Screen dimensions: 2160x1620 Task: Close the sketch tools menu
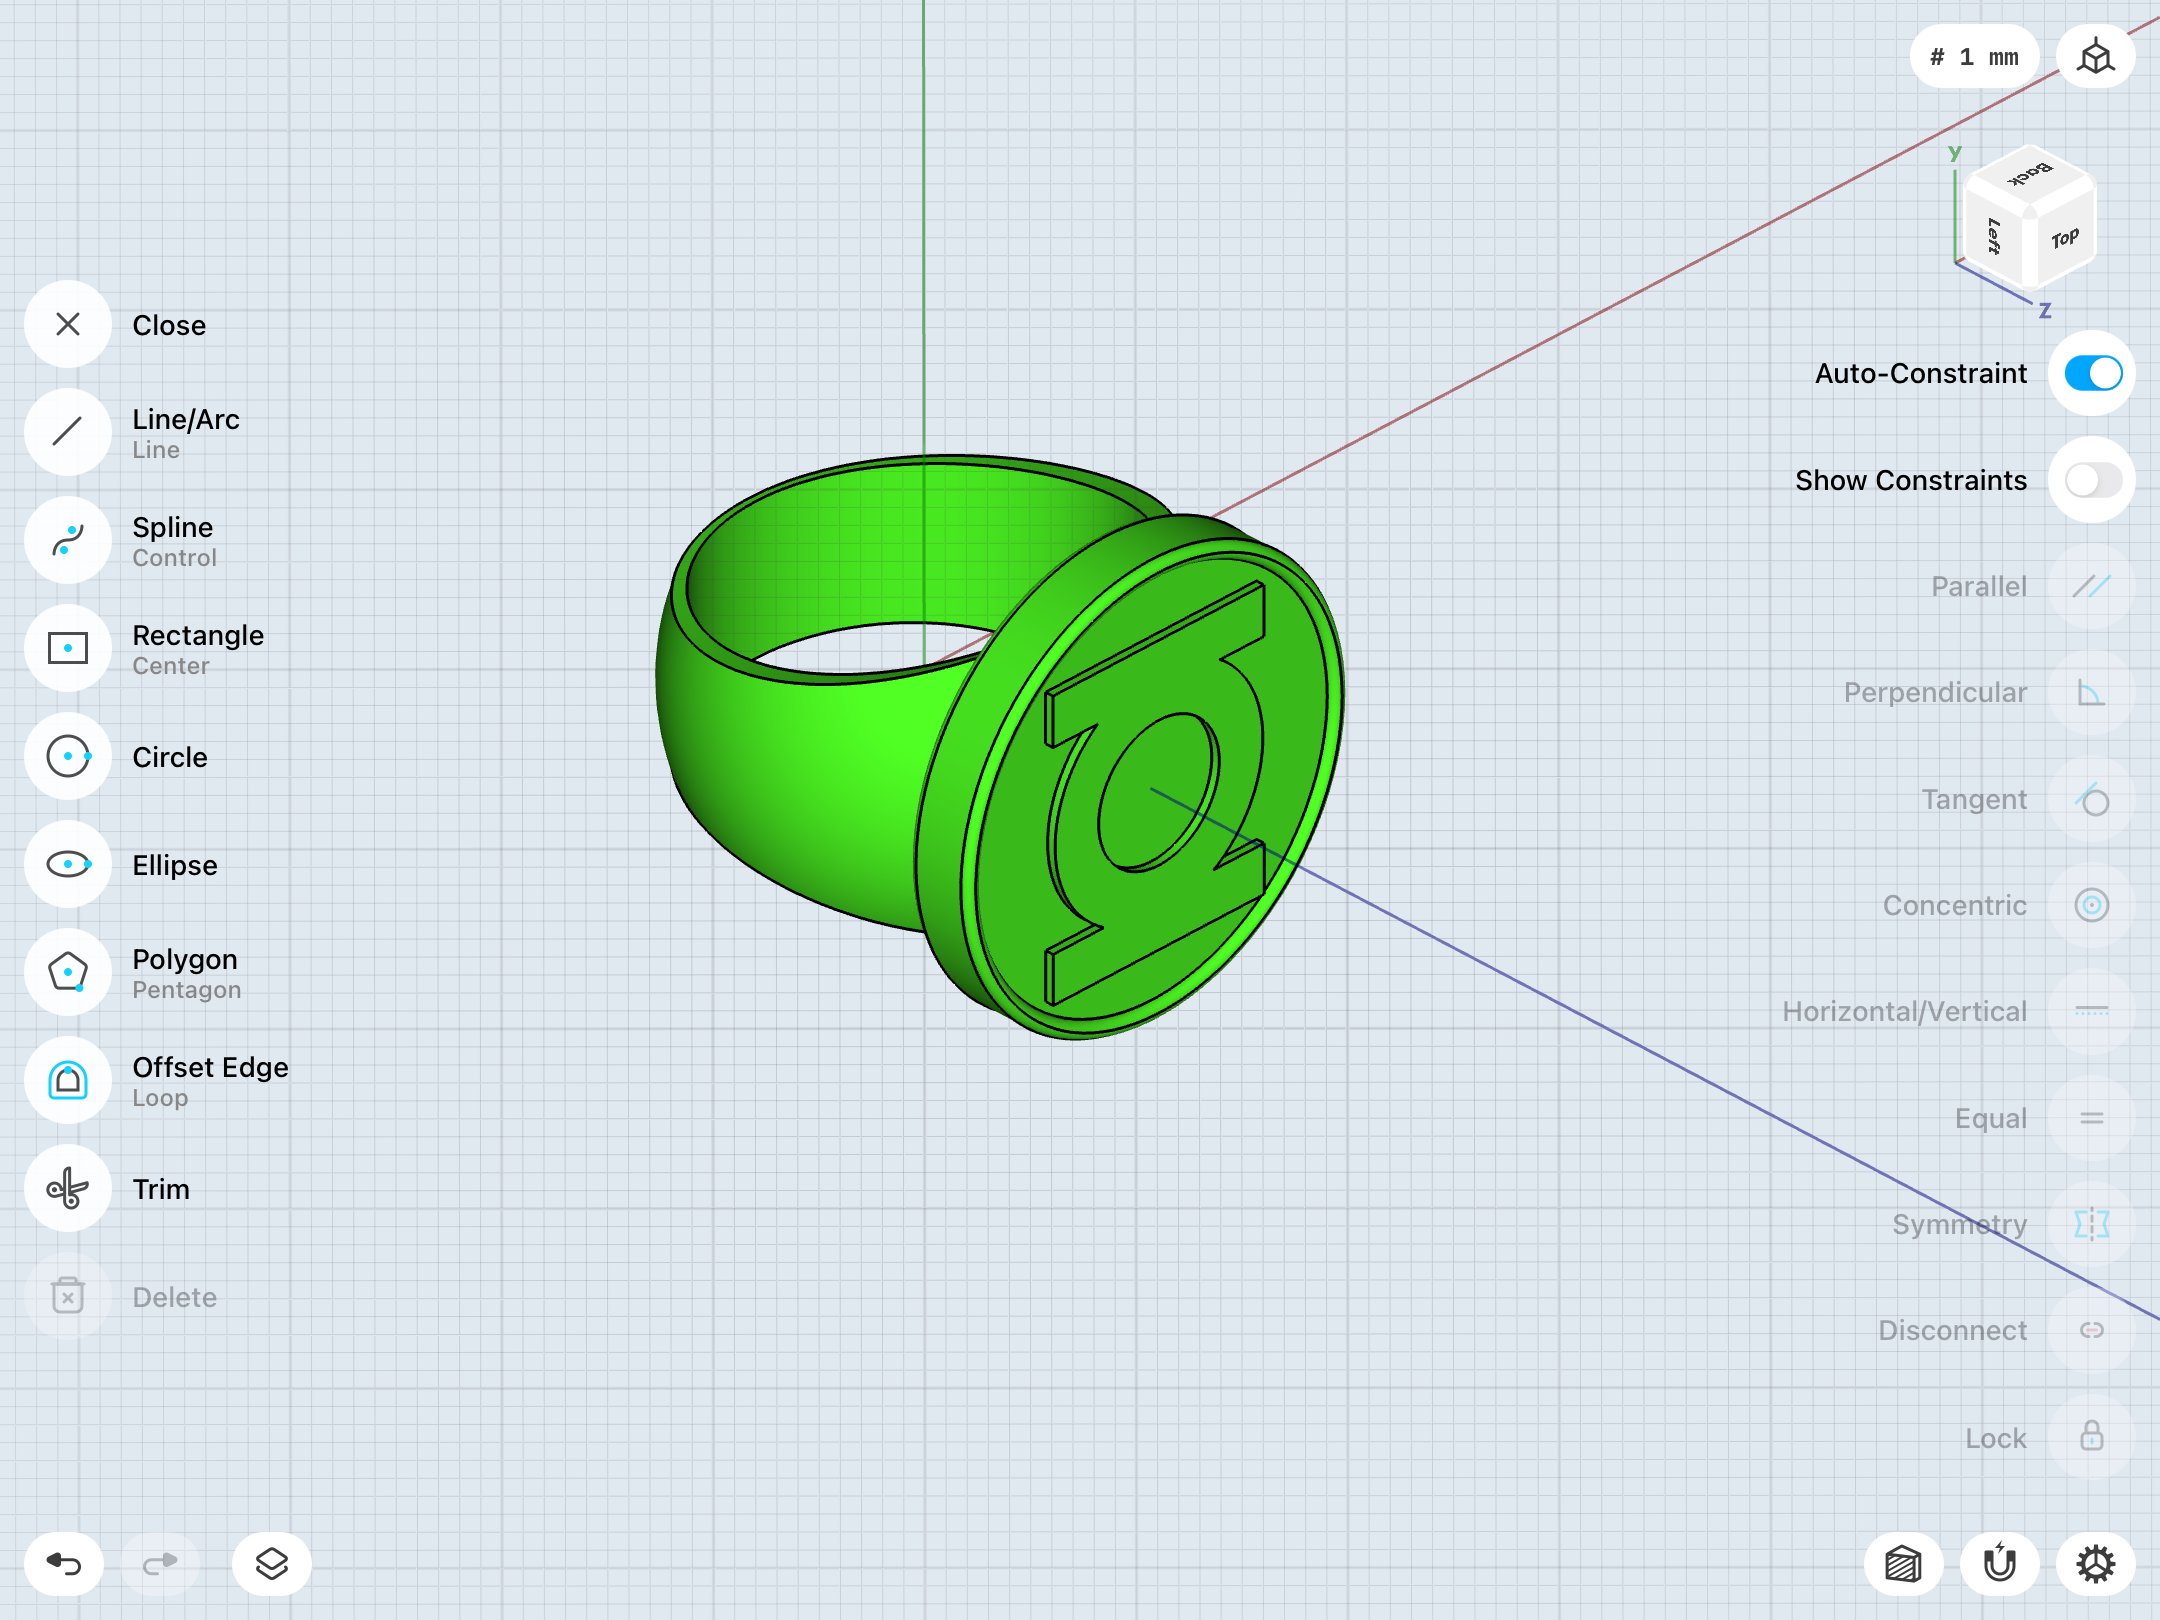click(68, 324)
